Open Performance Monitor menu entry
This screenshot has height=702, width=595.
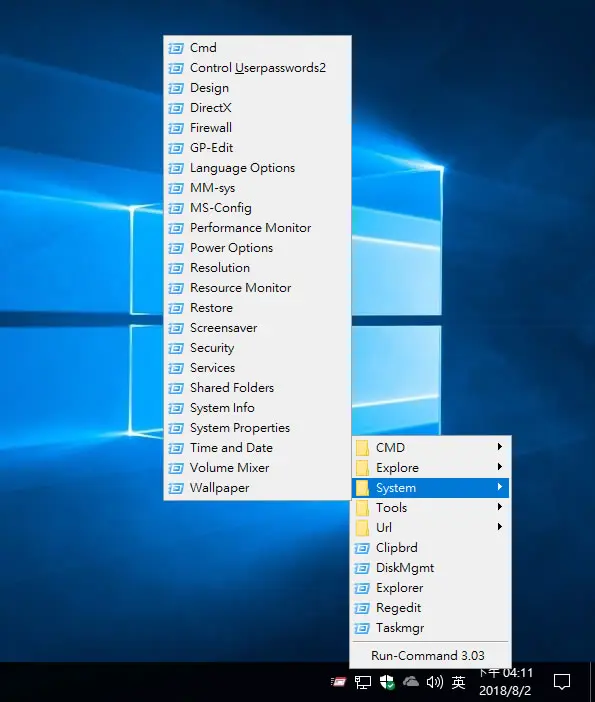tap(257, 228)
